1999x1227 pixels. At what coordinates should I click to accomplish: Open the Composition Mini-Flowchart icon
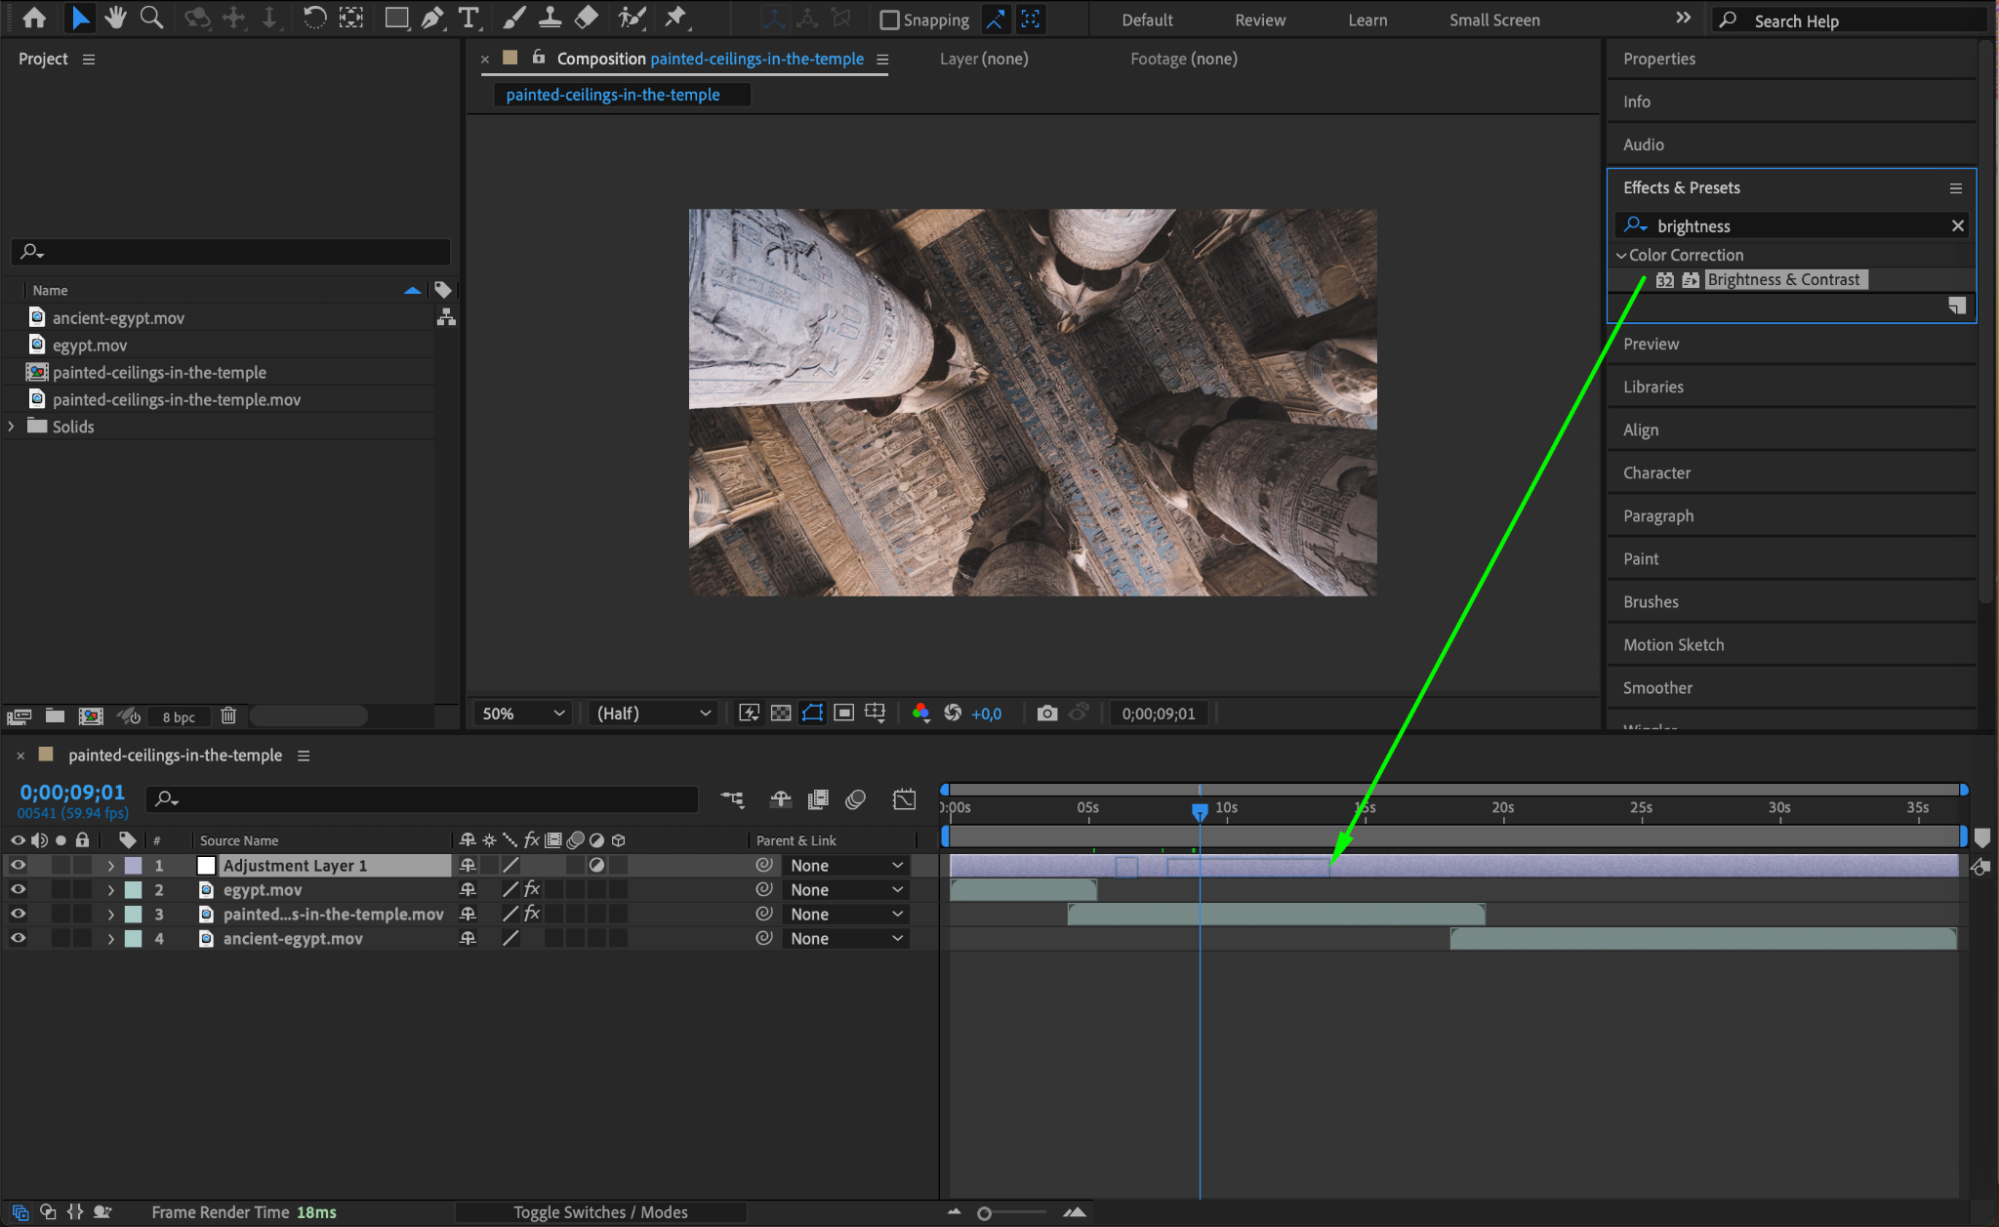[x=733, y=799]
